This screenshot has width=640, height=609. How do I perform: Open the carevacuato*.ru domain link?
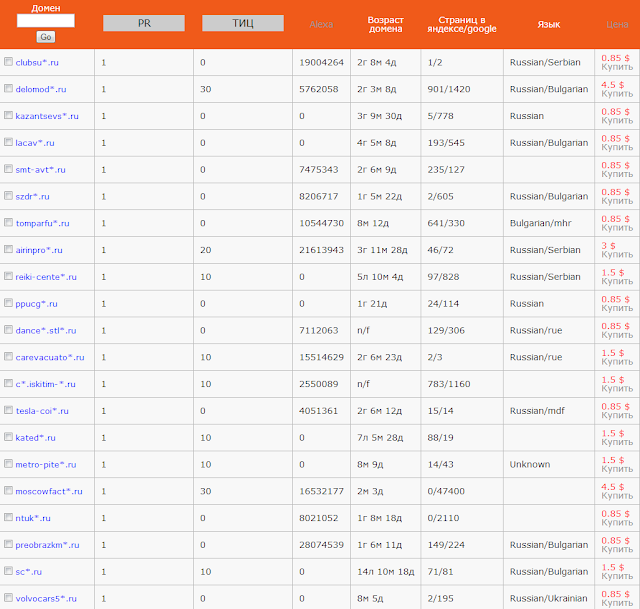(x=50, y=358)
